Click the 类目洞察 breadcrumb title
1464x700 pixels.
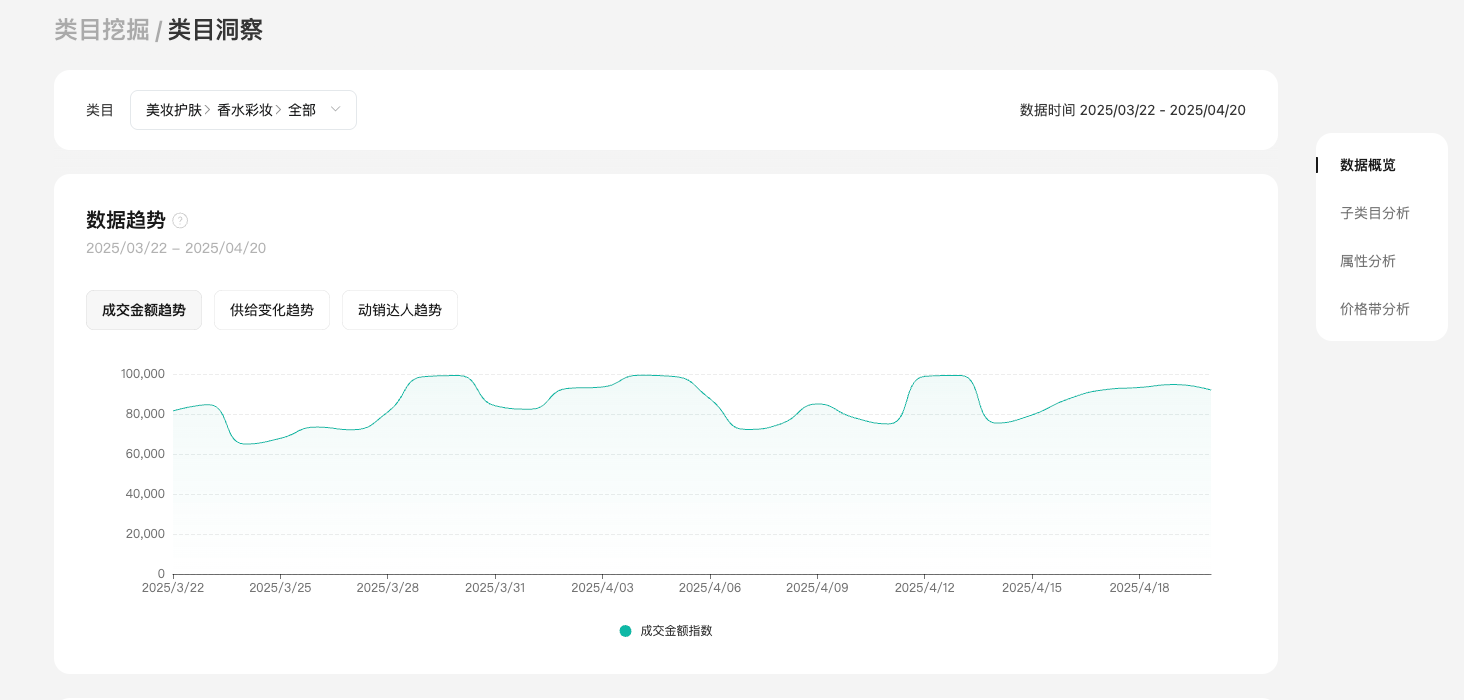[215, 30]
